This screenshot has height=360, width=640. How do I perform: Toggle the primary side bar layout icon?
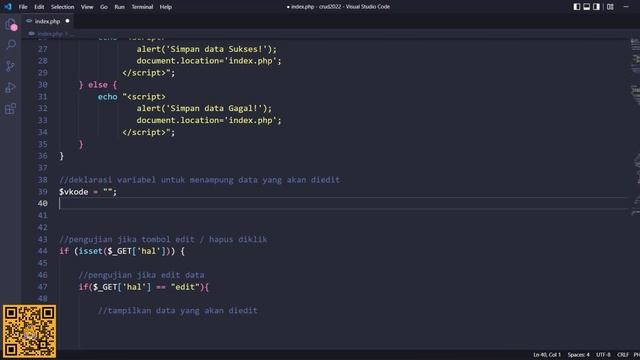(577, 7)
